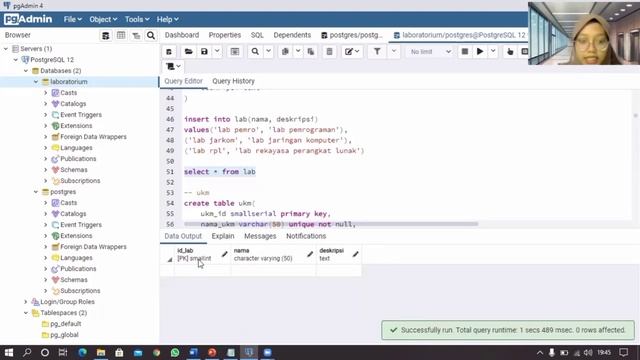
Task: Click the id_lab column header
Action: [202, 254]
